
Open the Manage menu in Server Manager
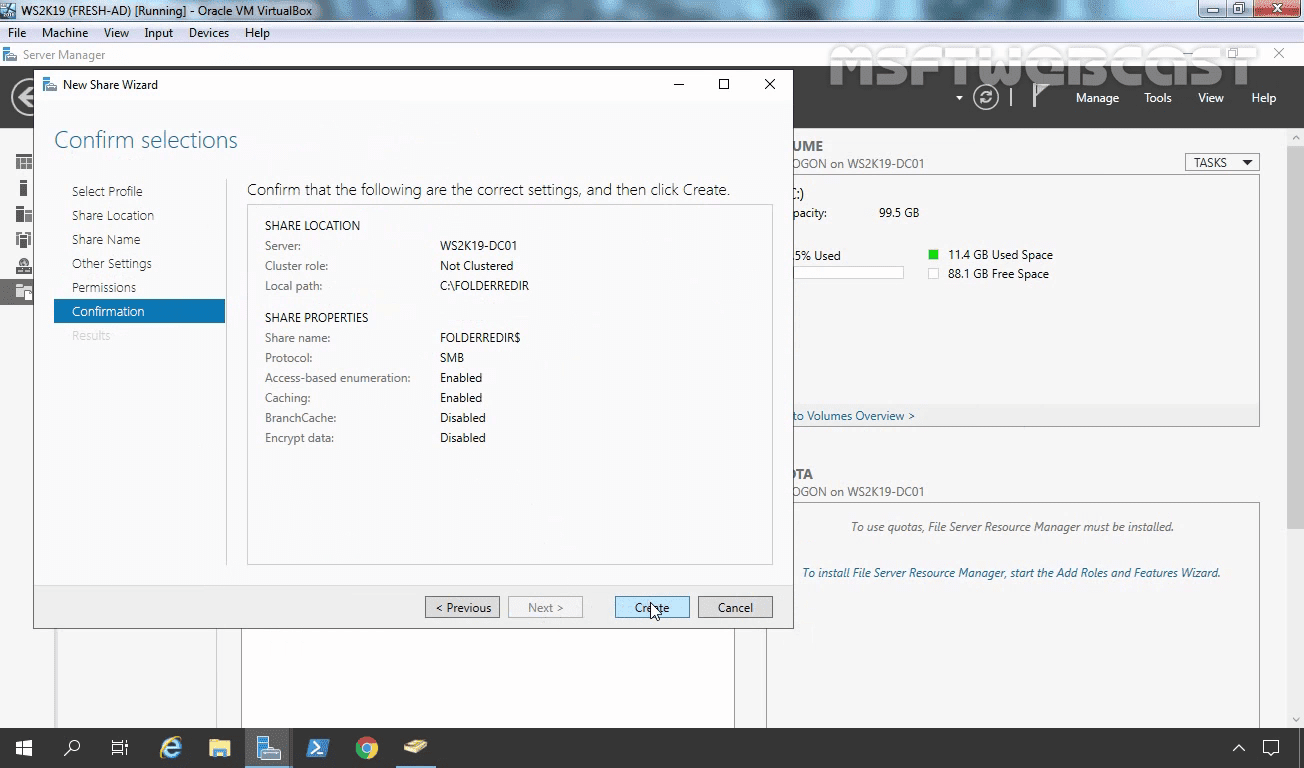(x=1097, y=98)
